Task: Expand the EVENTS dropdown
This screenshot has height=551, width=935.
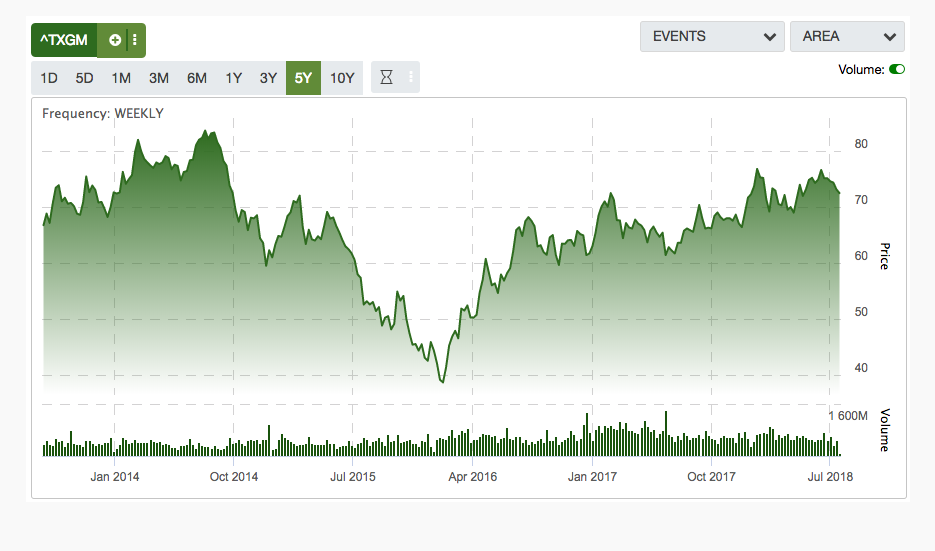Action: [x=712, y=37]
